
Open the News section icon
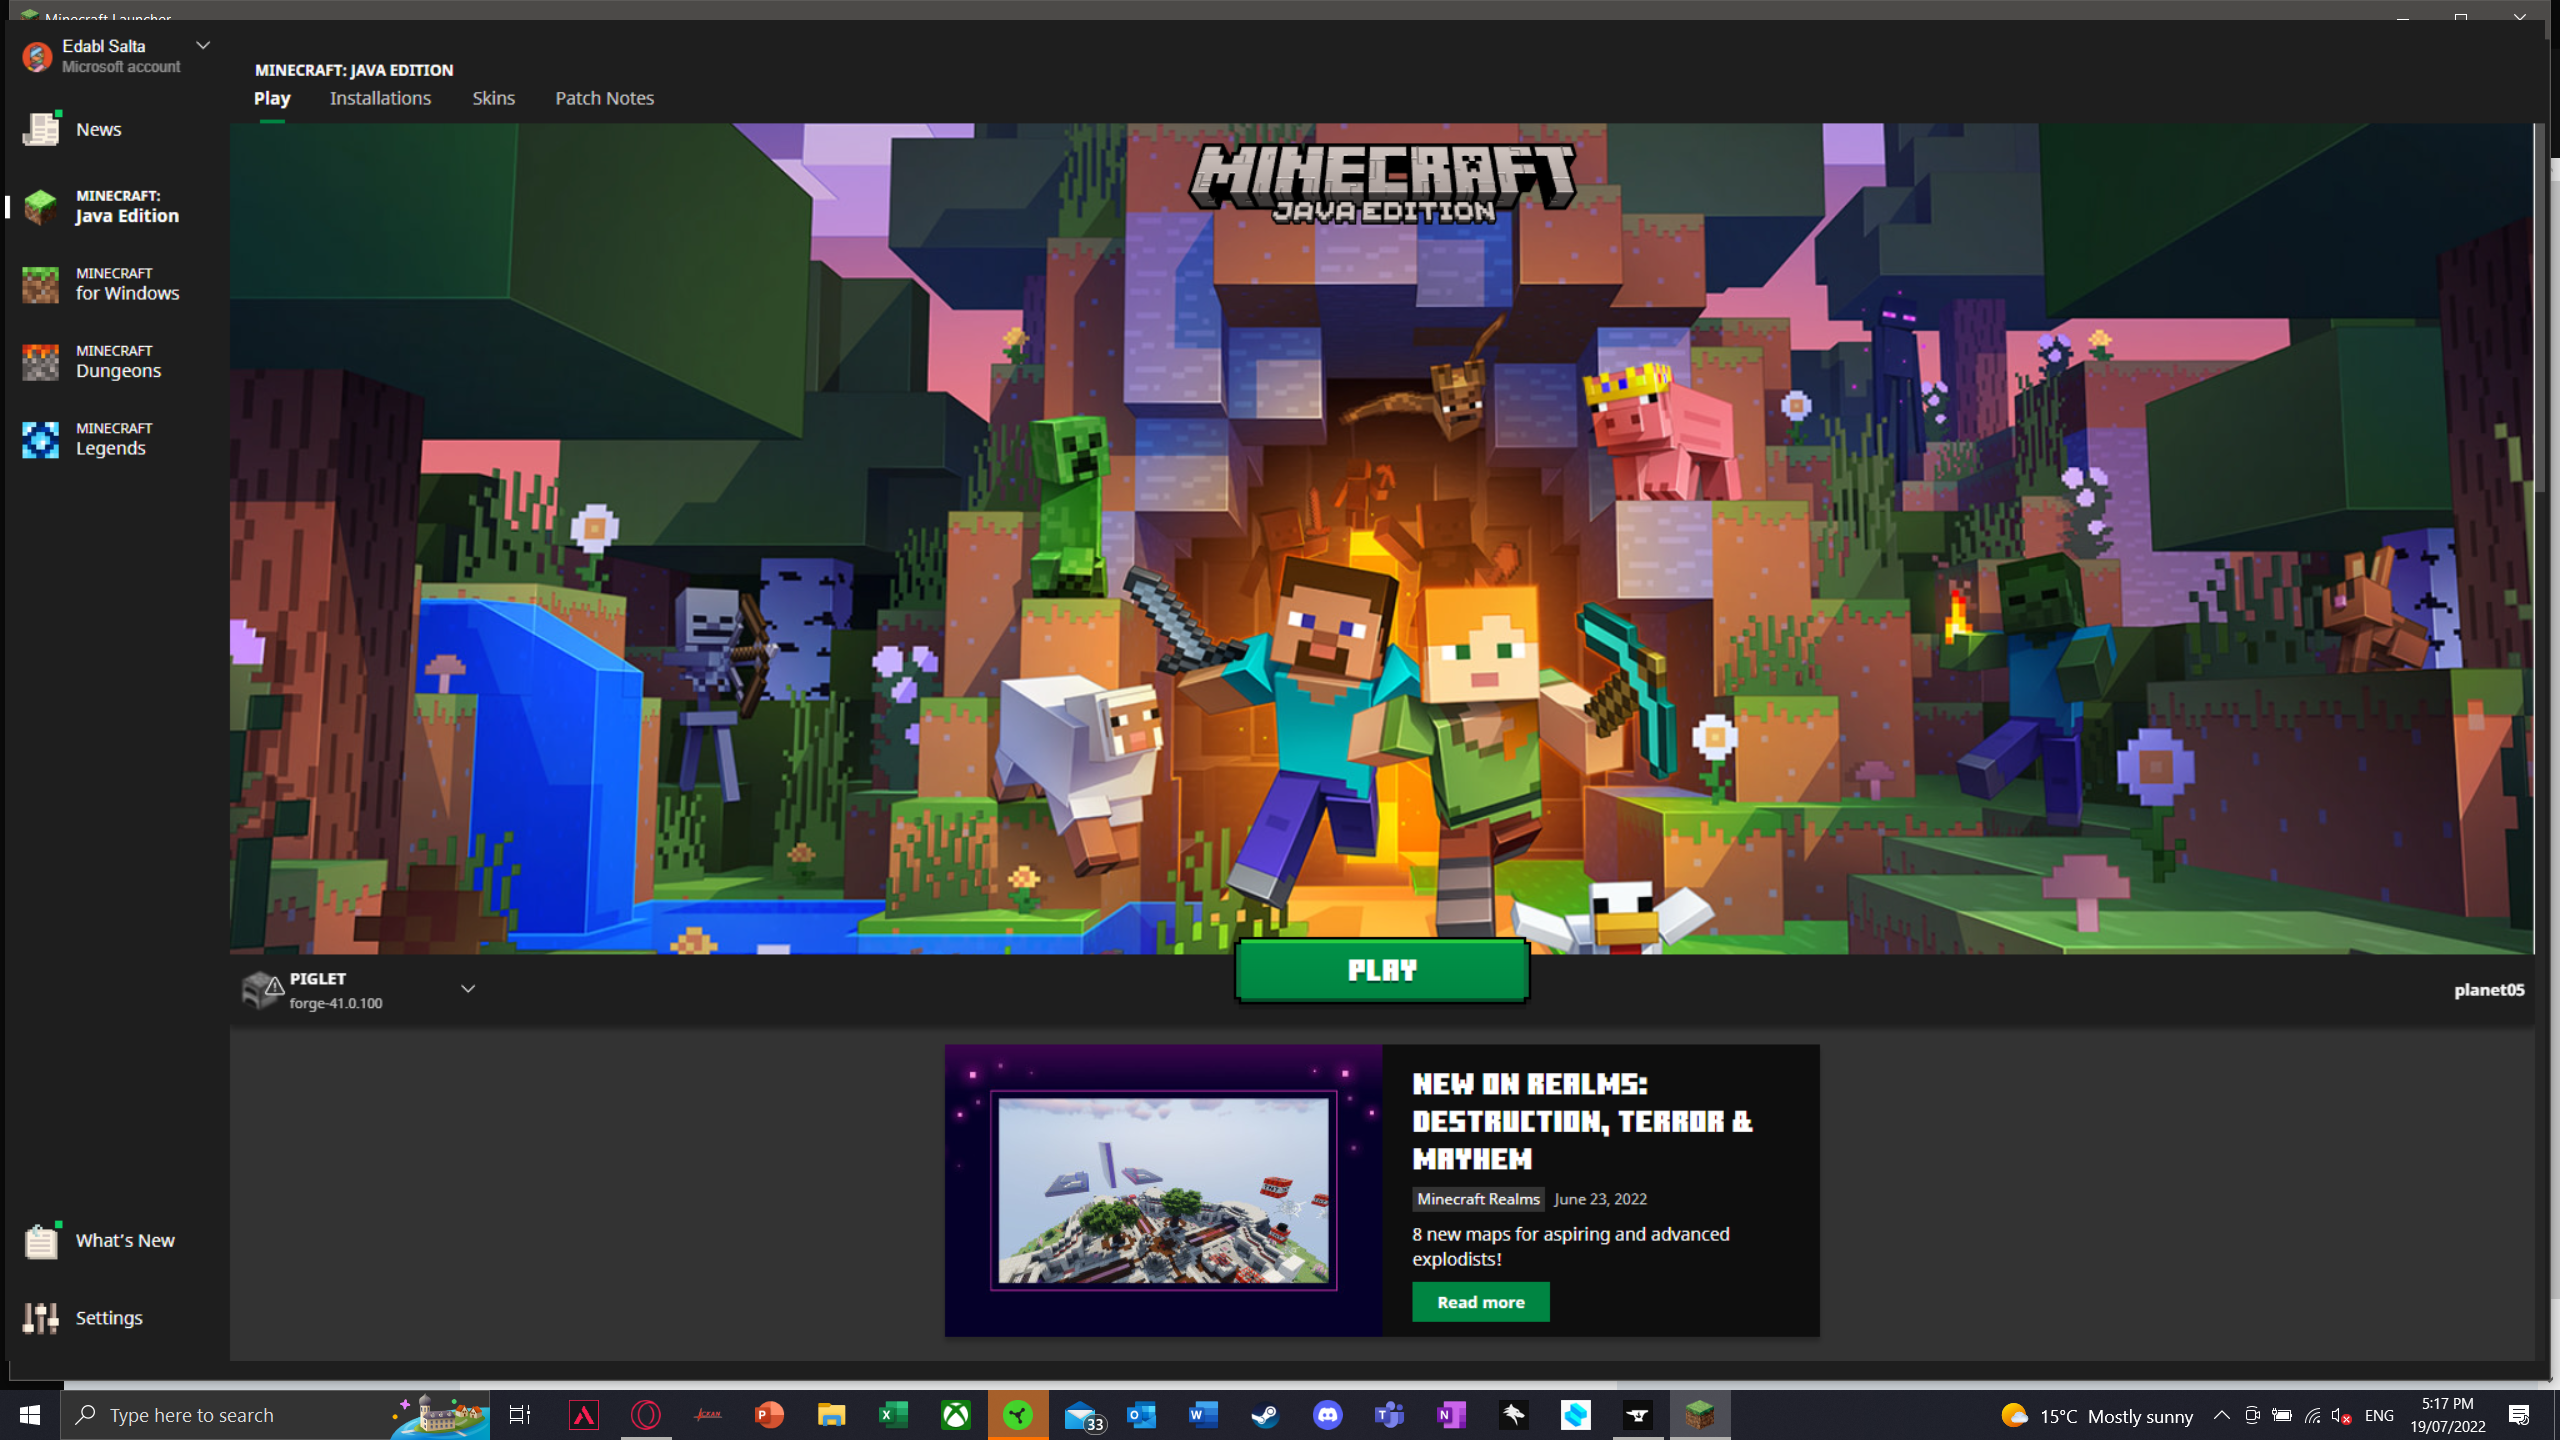point(40,129)
